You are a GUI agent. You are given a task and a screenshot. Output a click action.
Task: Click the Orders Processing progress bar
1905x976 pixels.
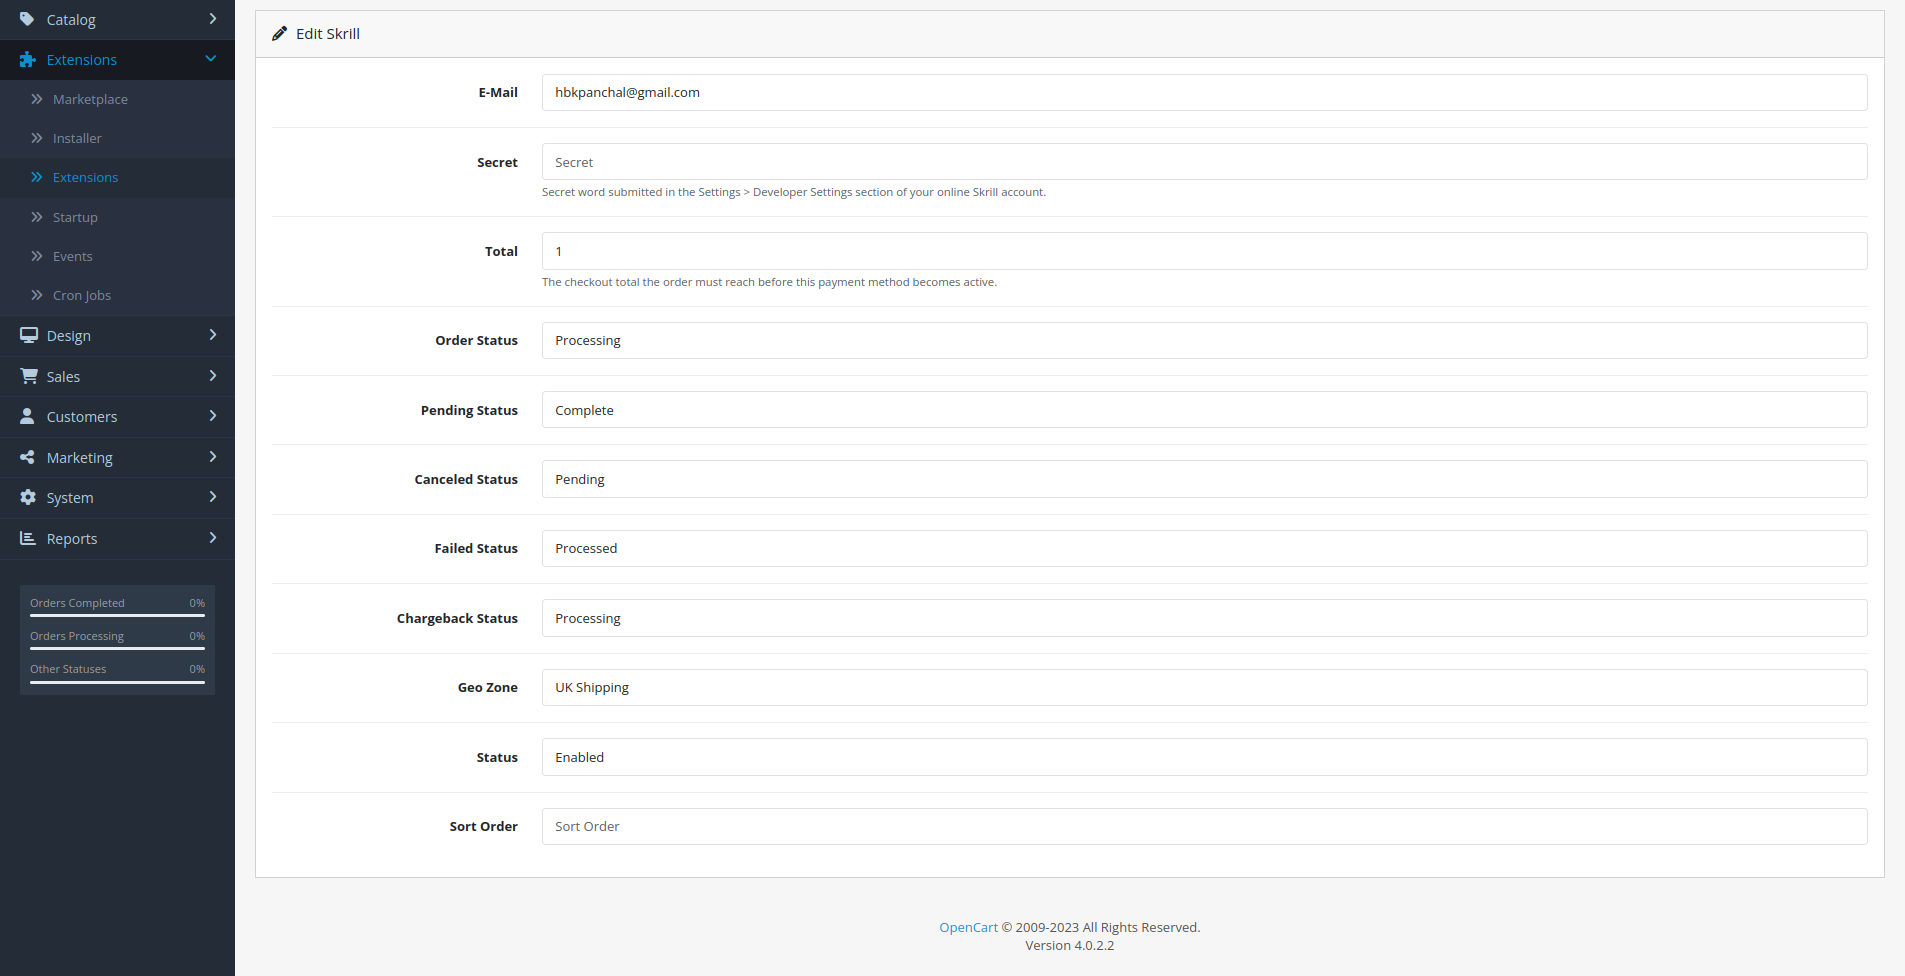(117, 649)
